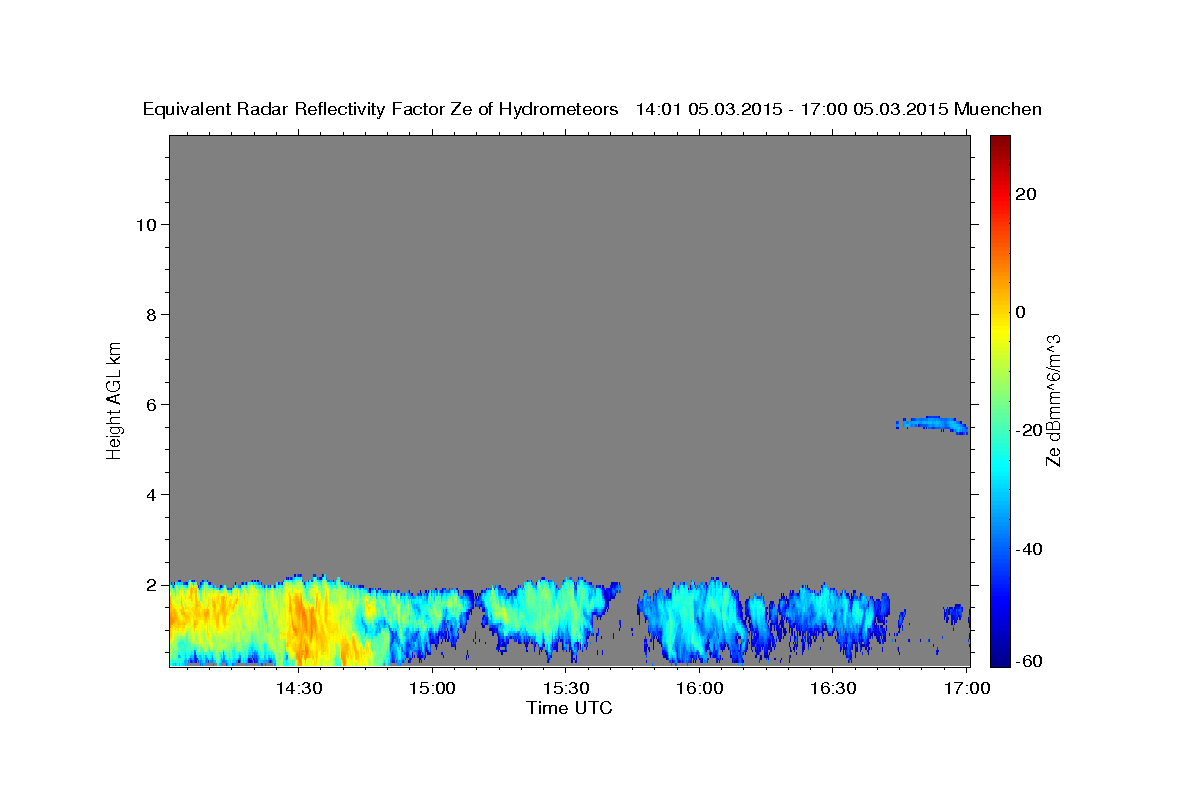Image resolution: width=1200 pixels, height=800 pixels.
Task: Click the colorbar label -40
Action: pos(1029,549)
